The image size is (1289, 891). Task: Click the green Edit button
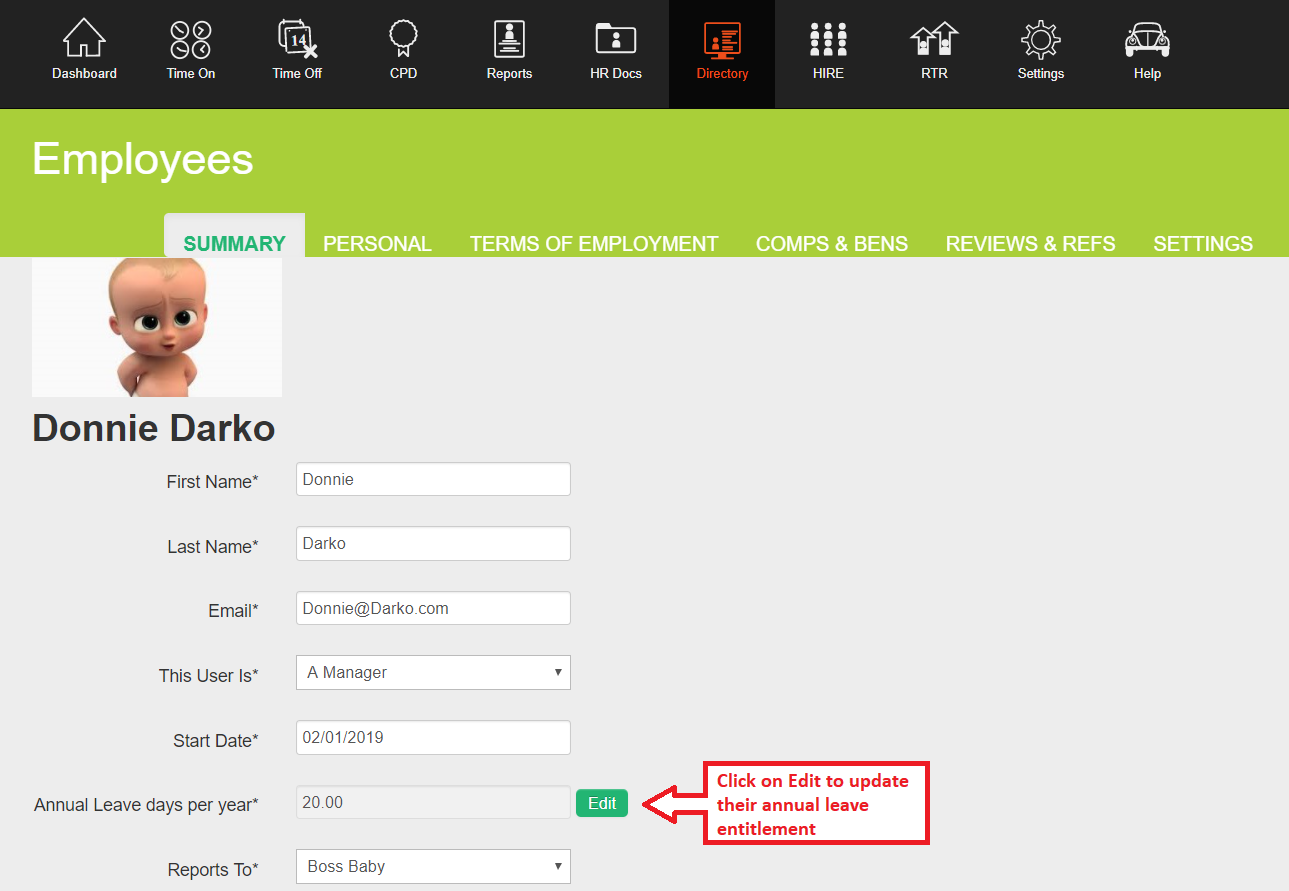click(602, 804)
